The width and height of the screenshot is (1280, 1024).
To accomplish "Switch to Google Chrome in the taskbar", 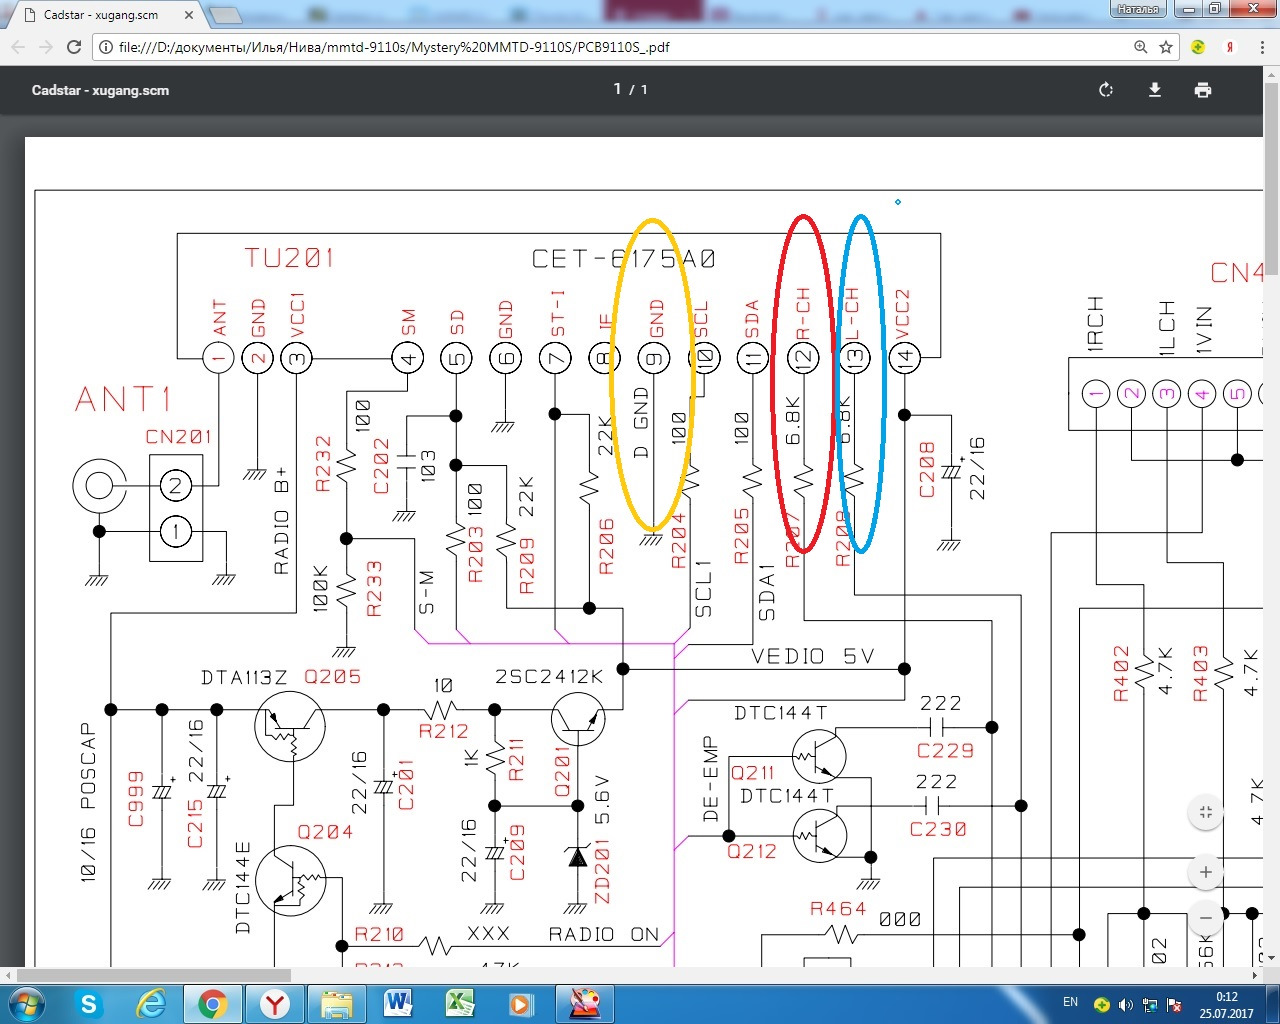I will (212, 1004).
